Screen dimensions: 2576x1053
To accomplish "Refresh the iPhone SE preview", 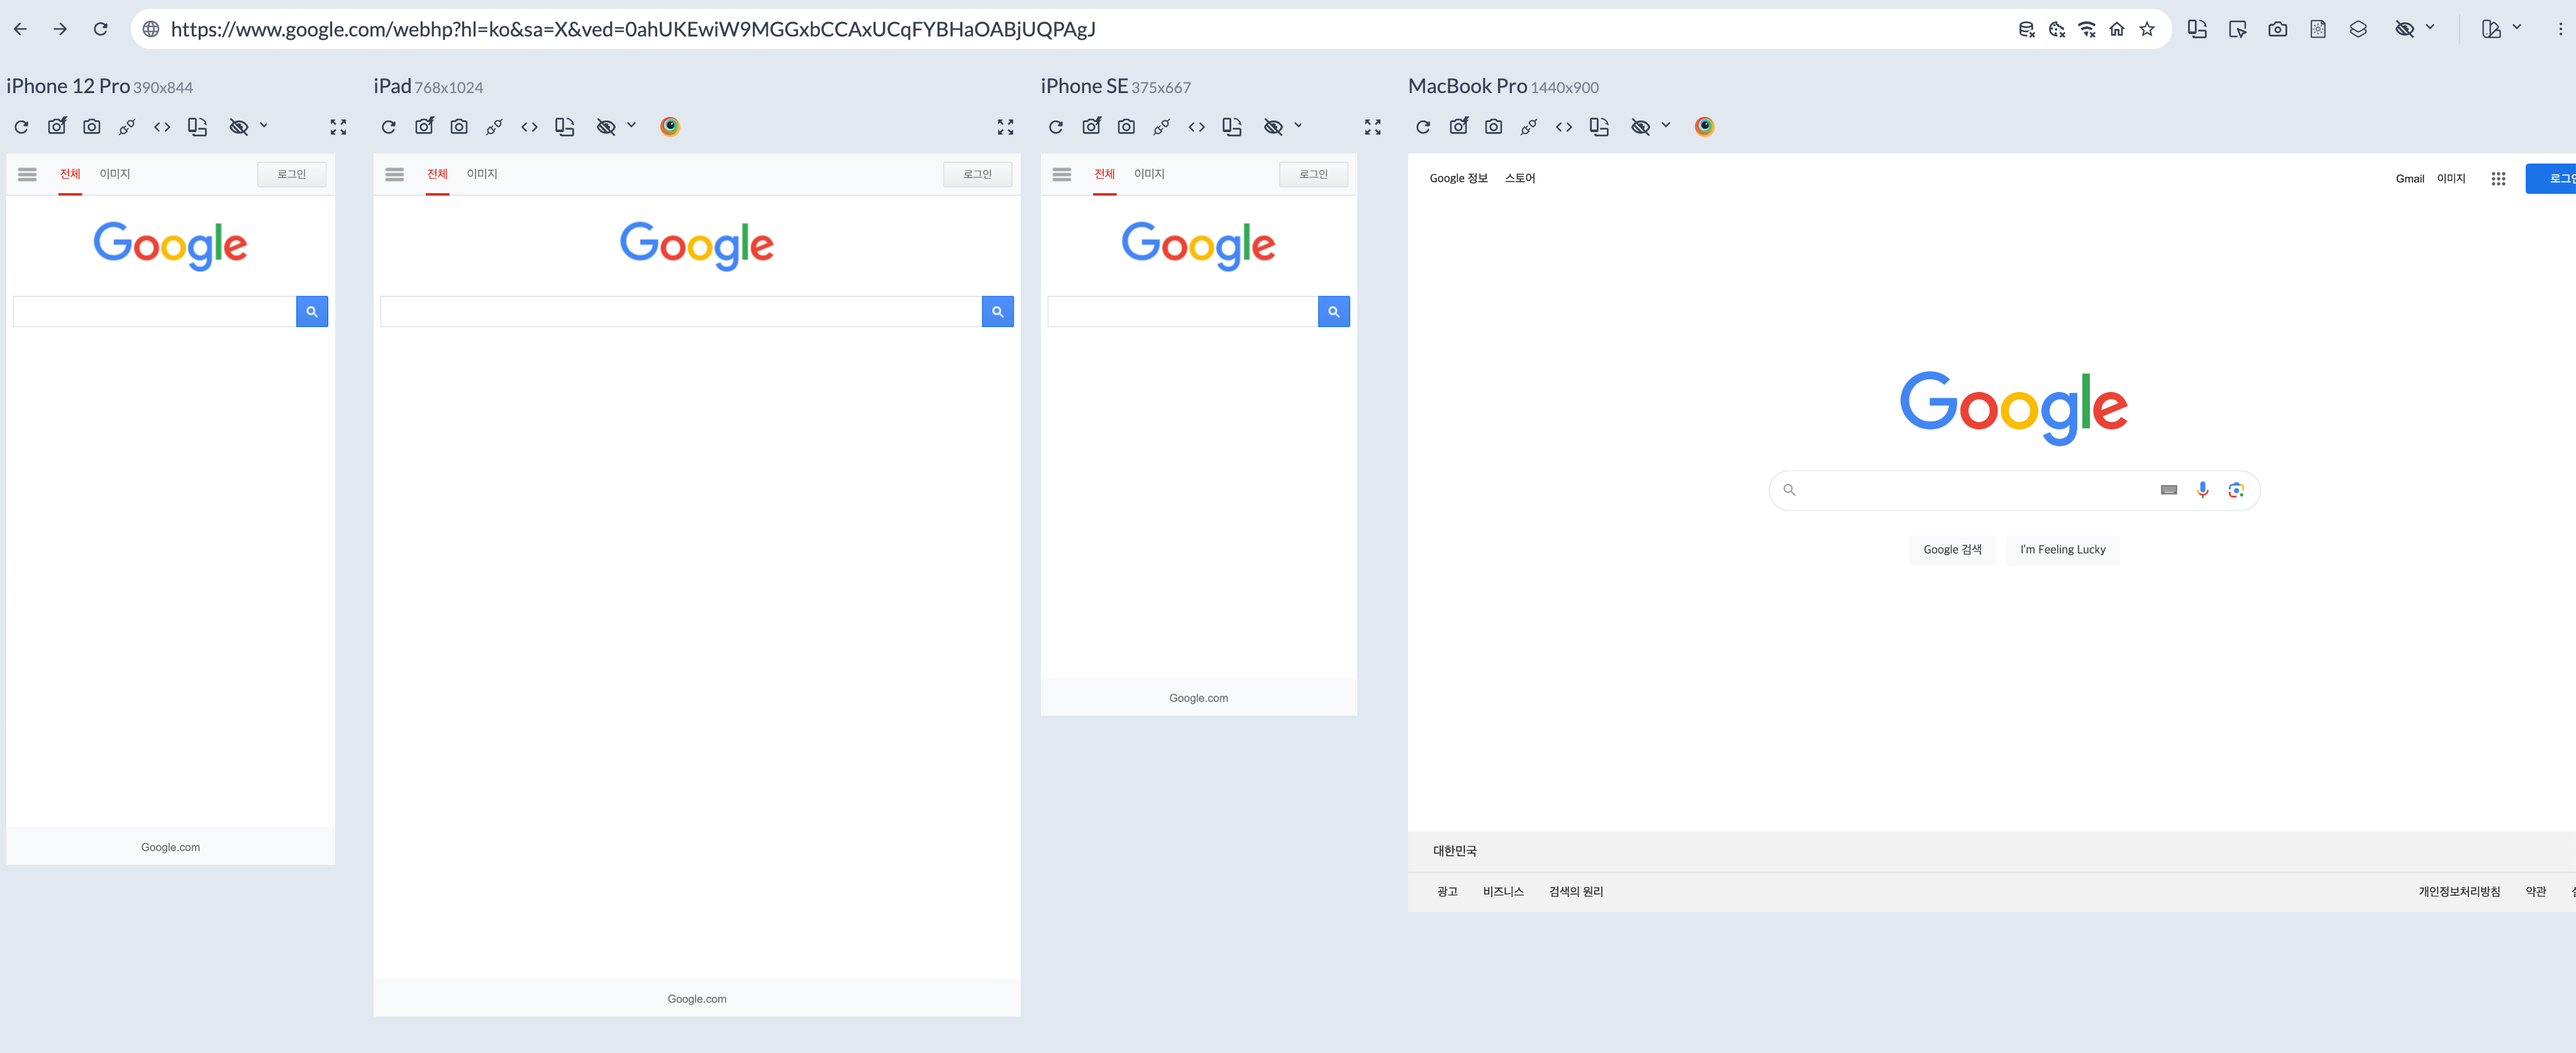I will point(1055,126).
